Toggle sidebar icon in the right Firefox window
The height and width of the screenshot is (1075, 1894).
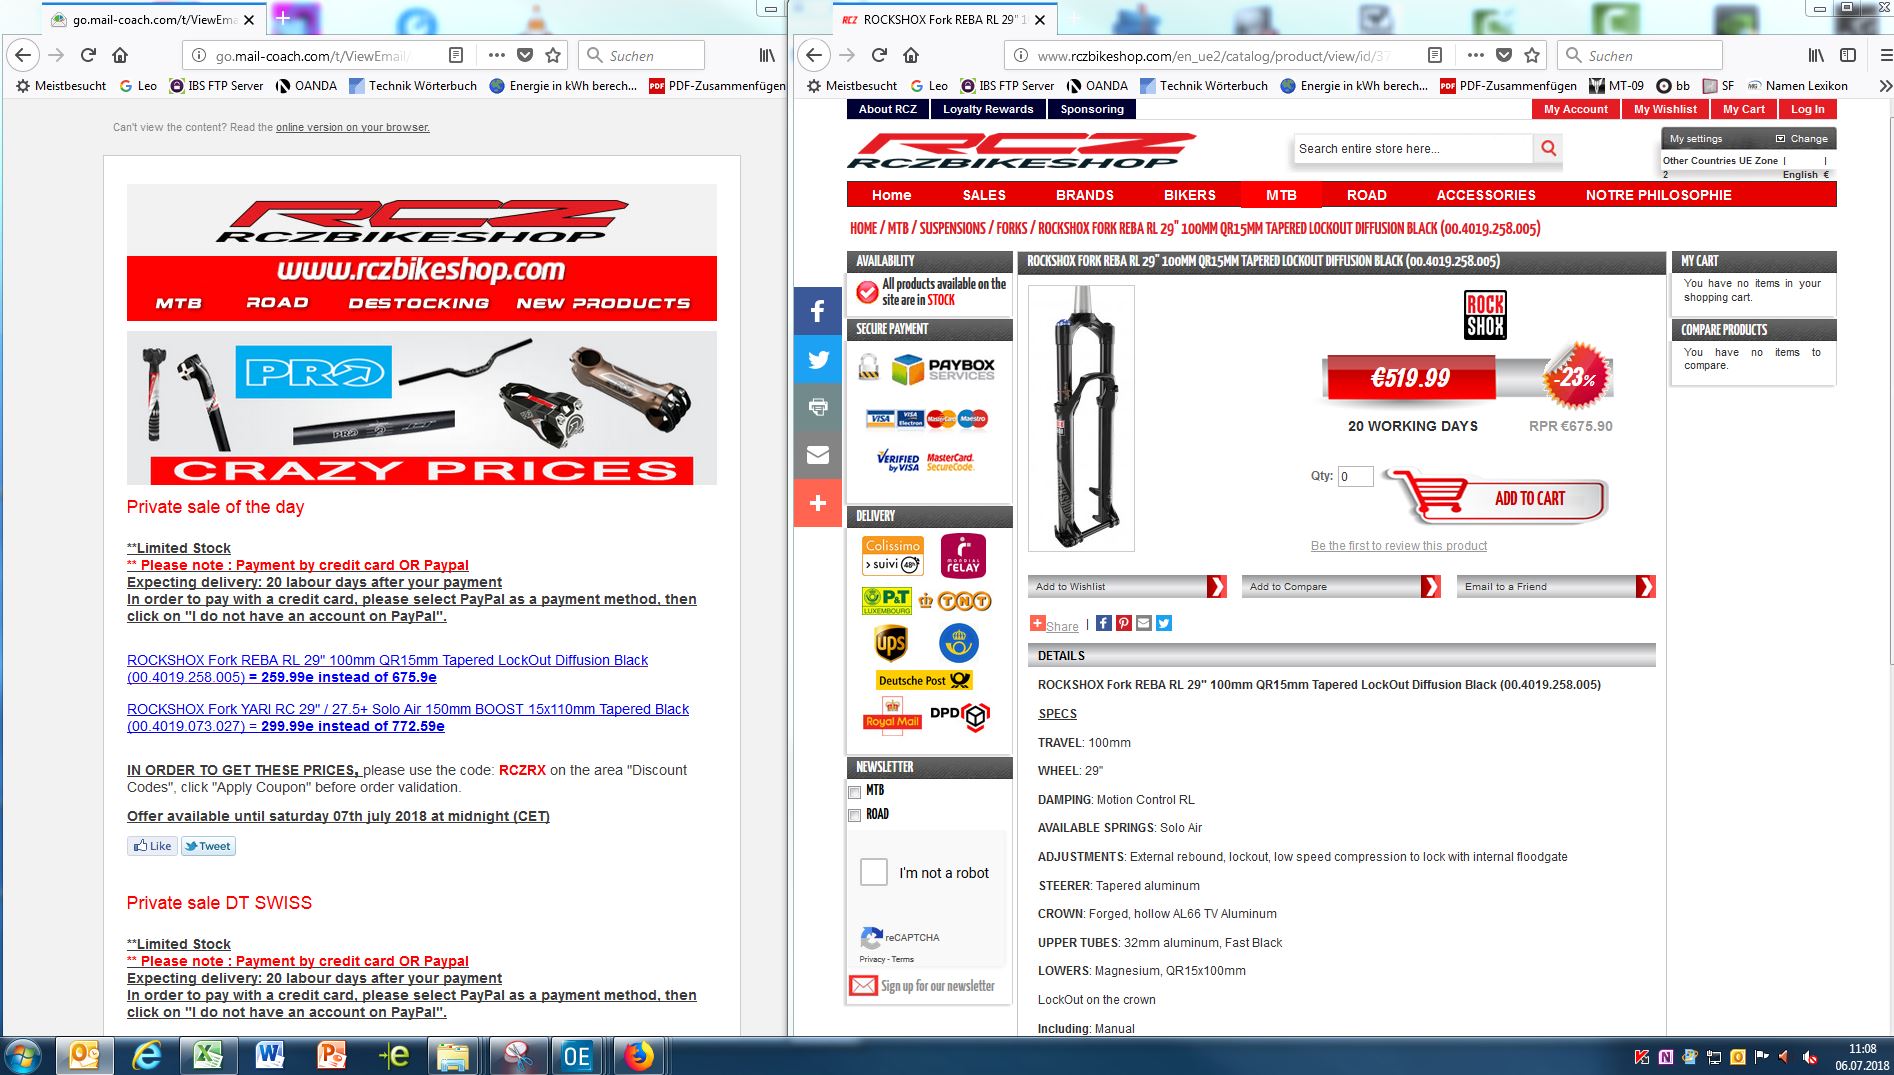(1848, 55)
